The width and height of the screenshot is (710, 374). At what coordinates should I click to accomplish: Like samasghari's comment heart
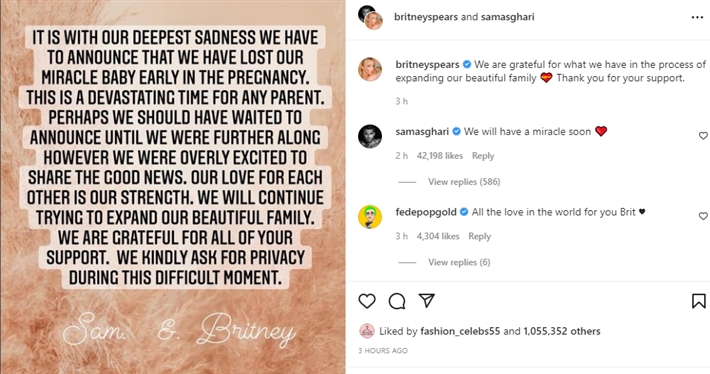(703, 135)
